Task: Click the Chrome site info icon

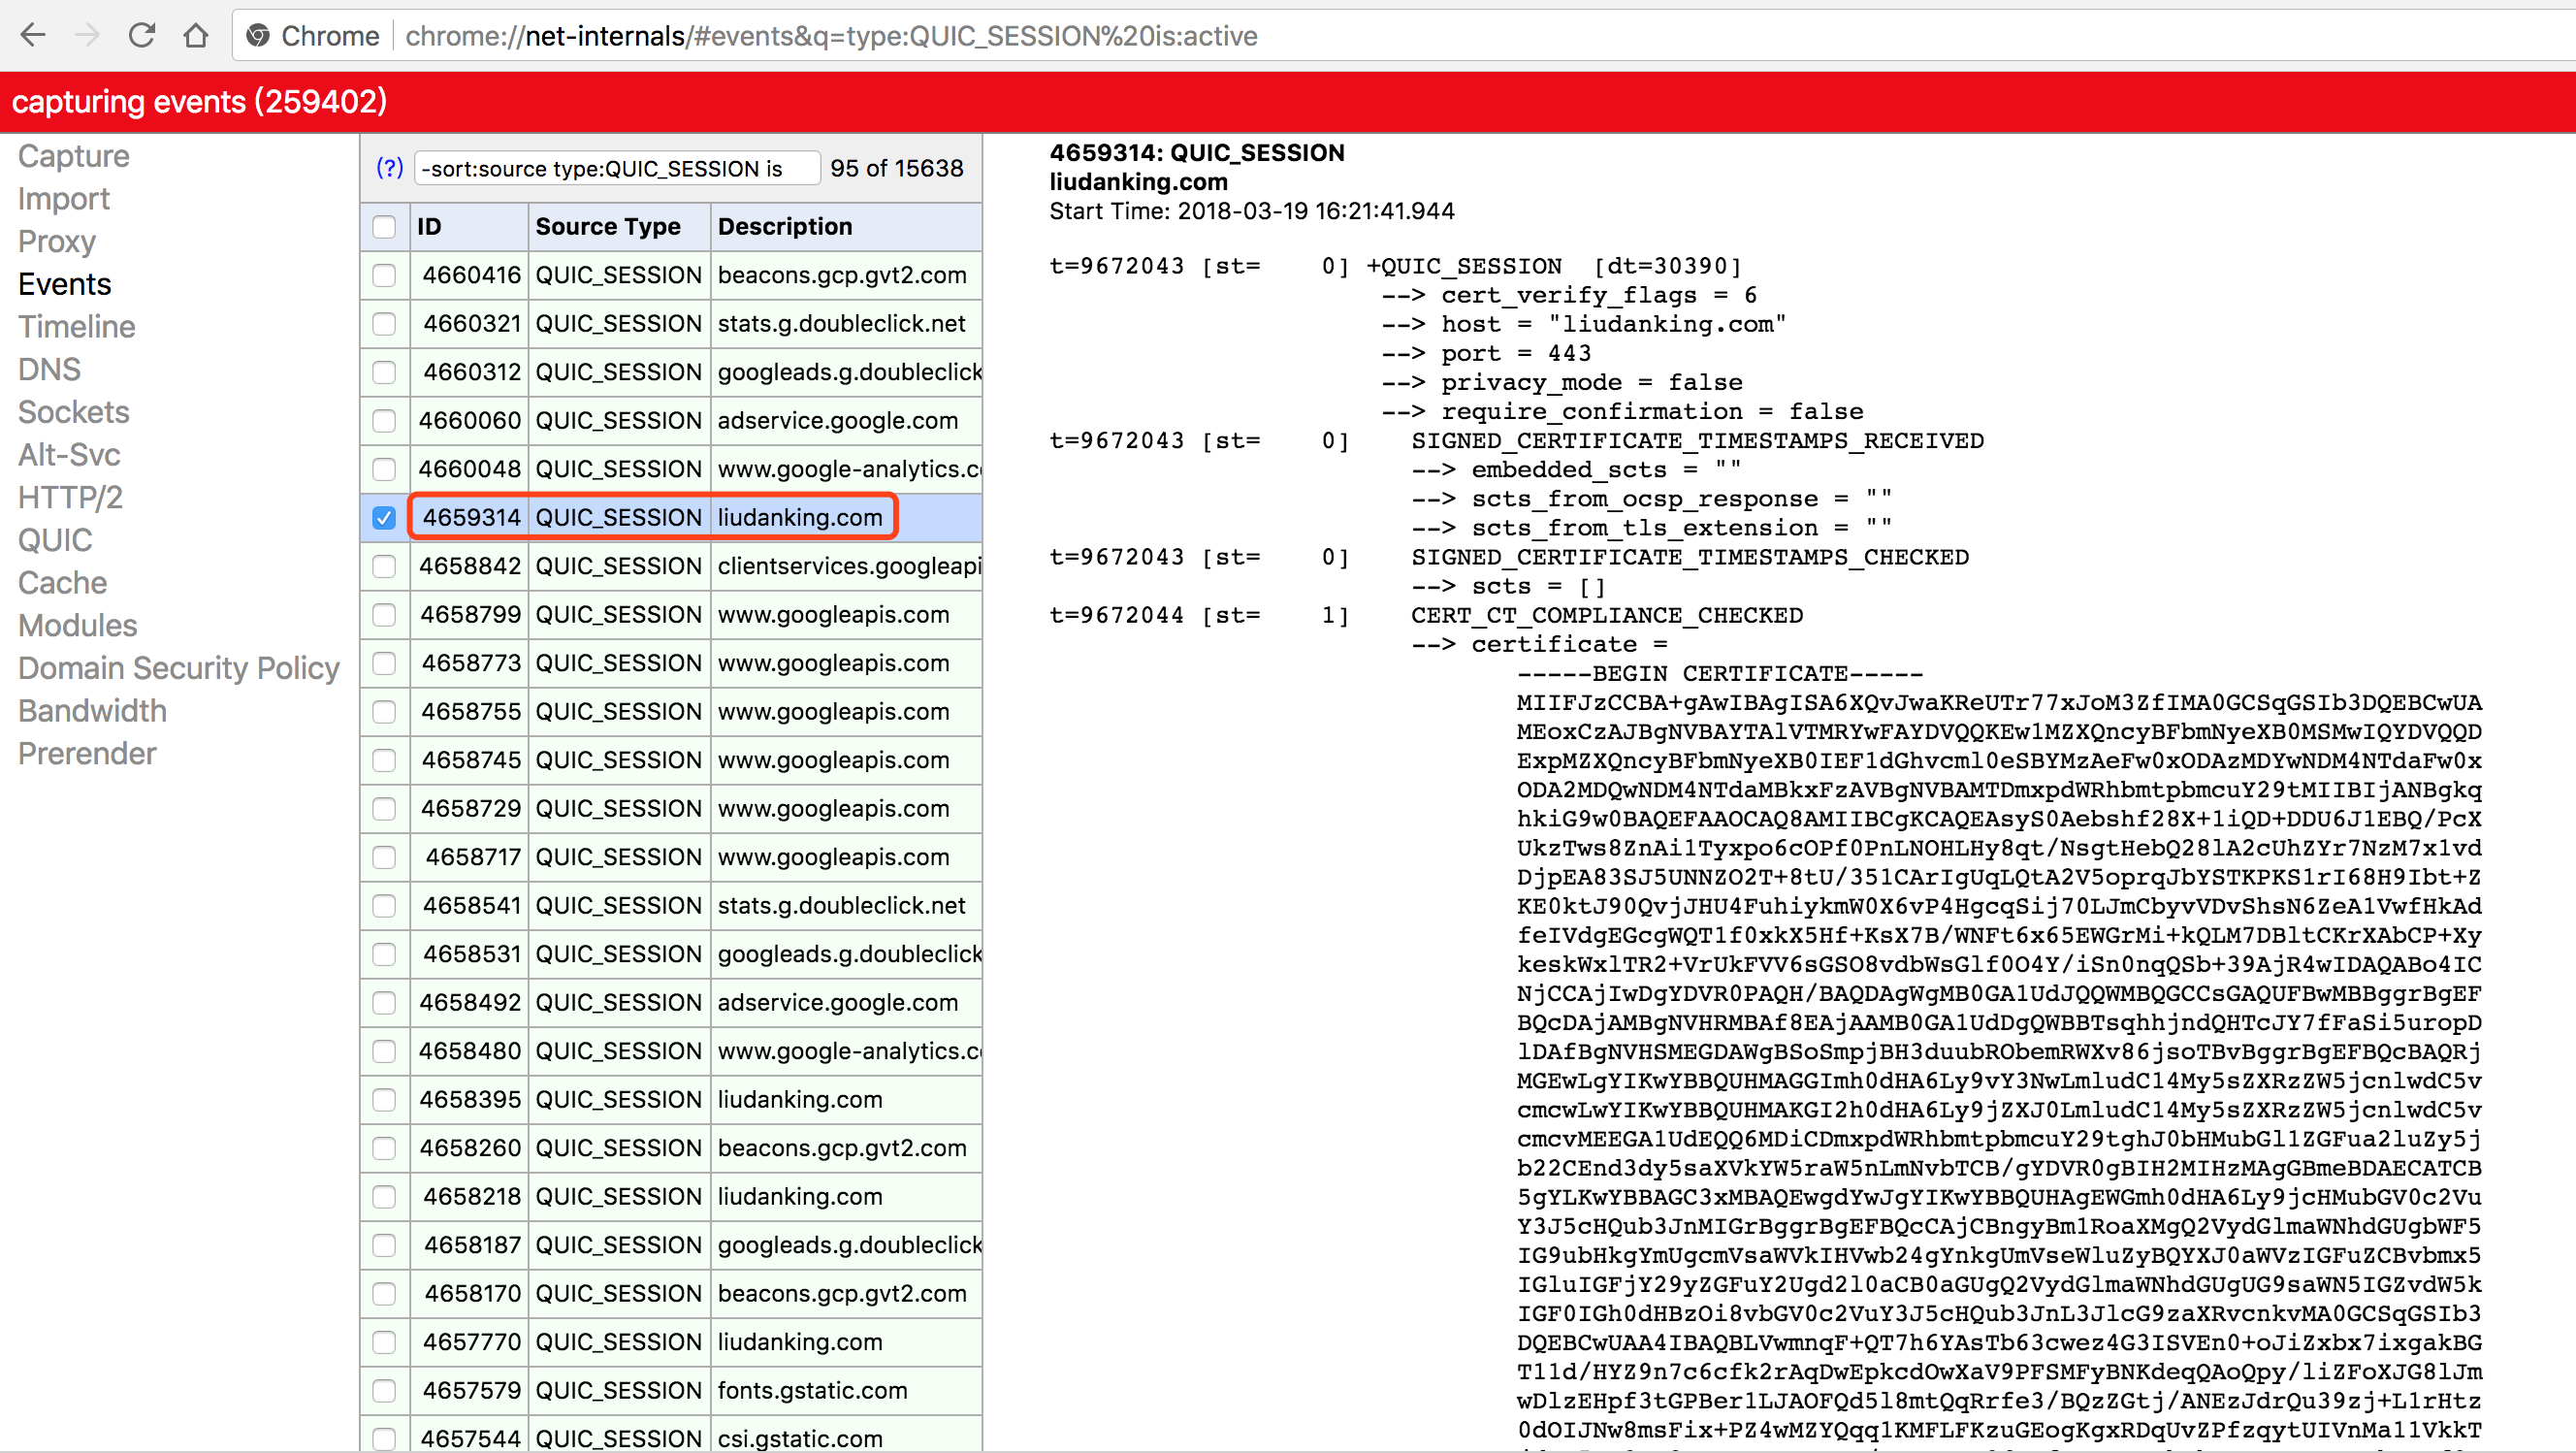Action: [258, 36]
